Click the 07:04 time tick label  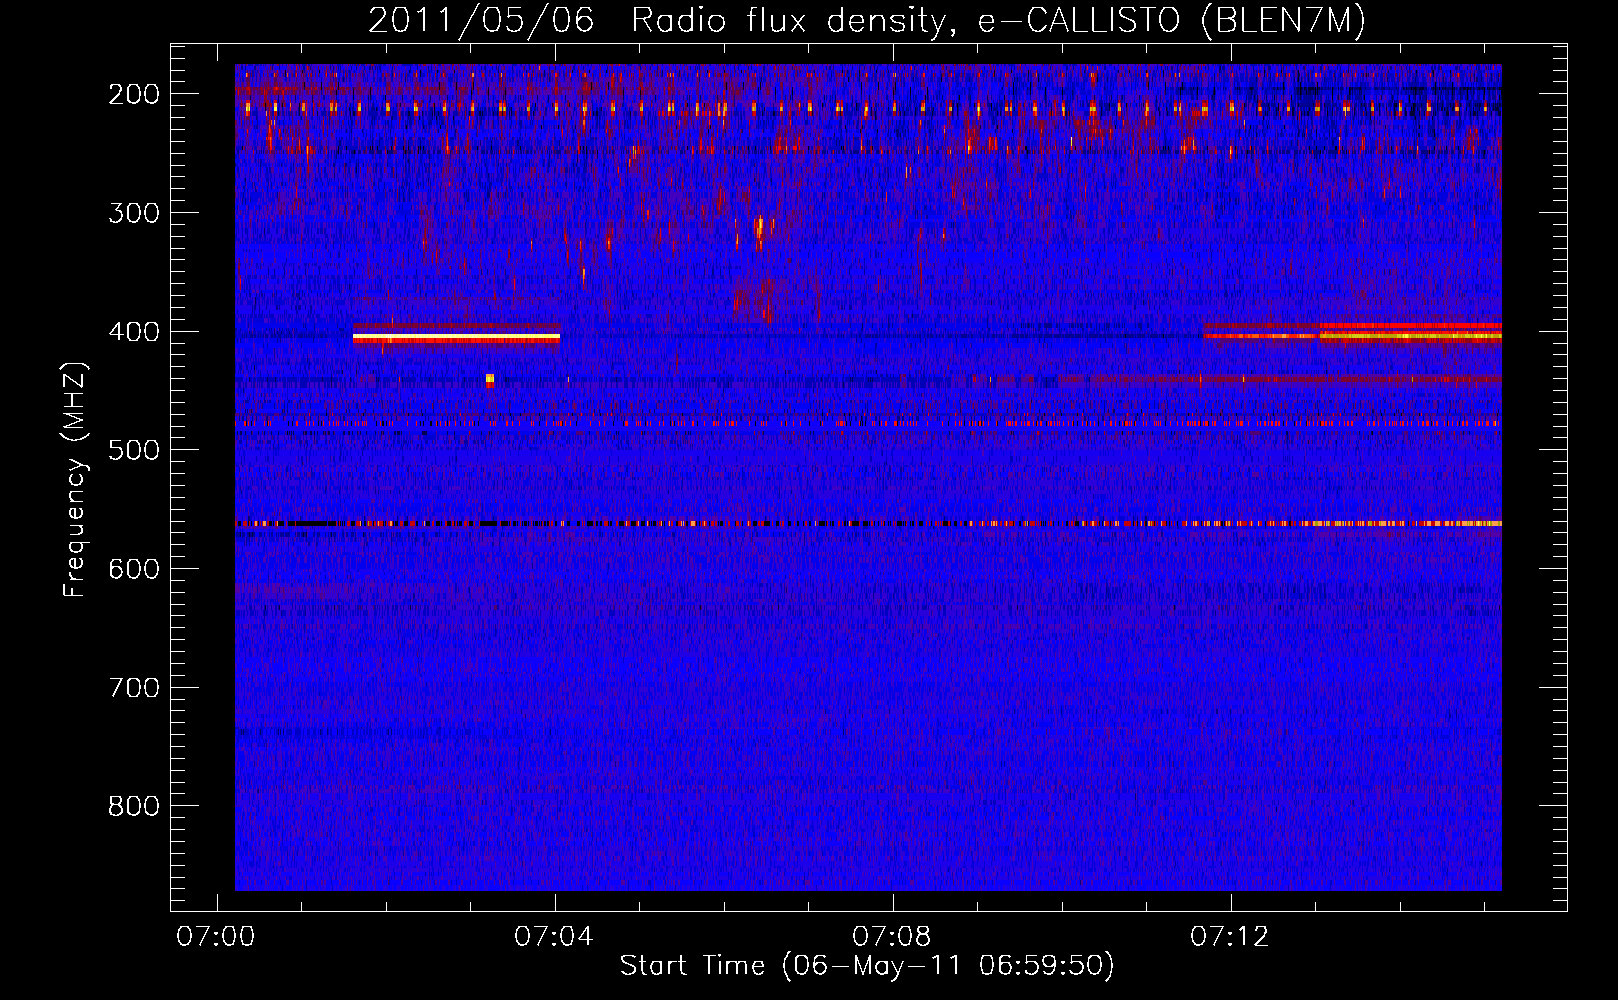pos(553,937)
